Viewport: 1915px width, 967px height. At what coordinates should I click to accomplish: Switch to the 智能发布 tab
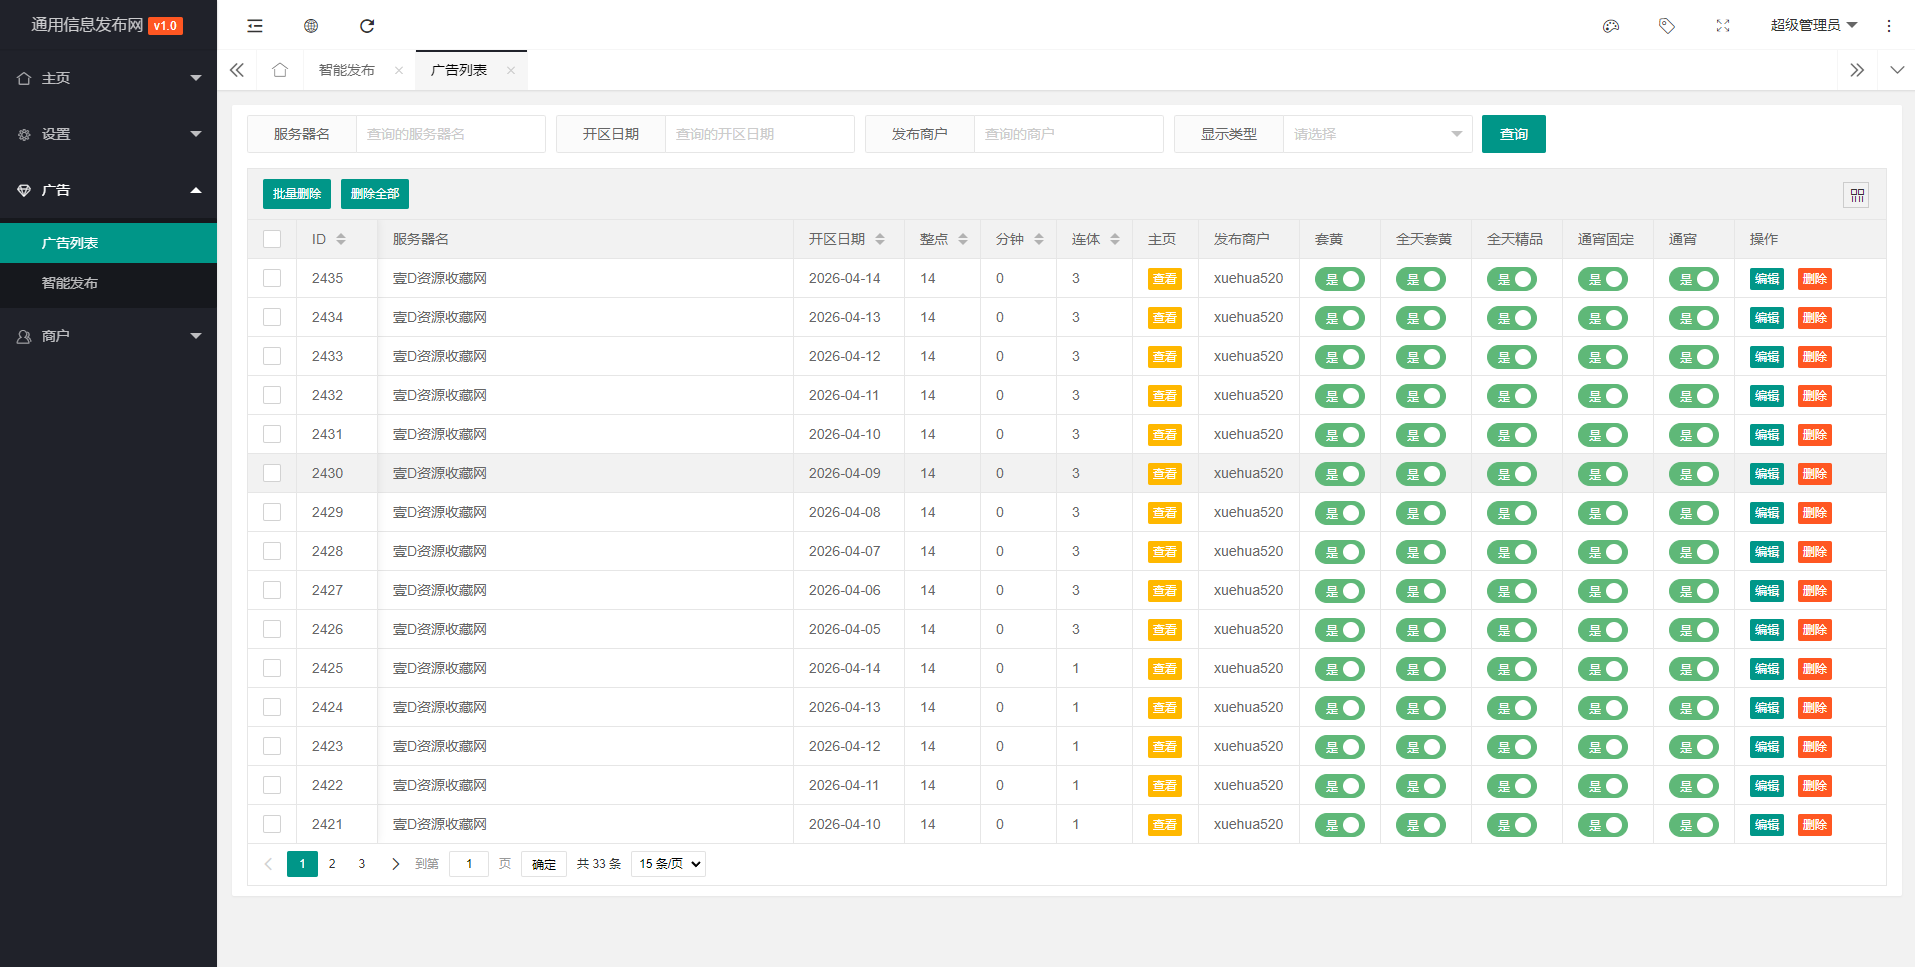pyautogui.click(x=347, y=70)
